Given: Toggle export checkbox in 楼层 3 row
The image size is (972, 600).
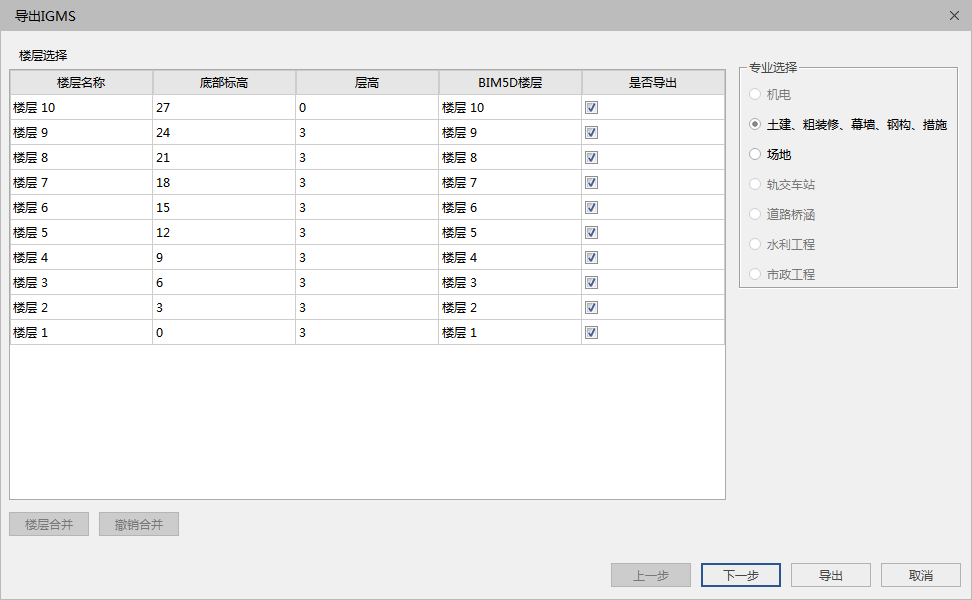Looking at the screenshot, I should pos(591,283).
